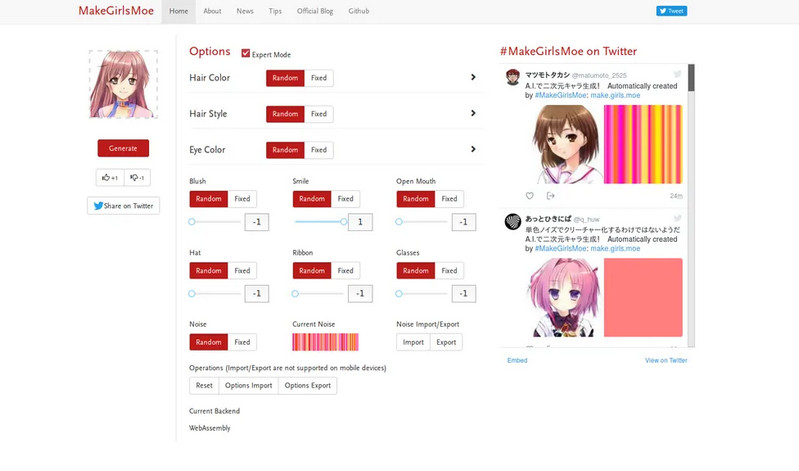
Task: Click the Reset button
Action: pyautogui.click(x=204, y=385)
